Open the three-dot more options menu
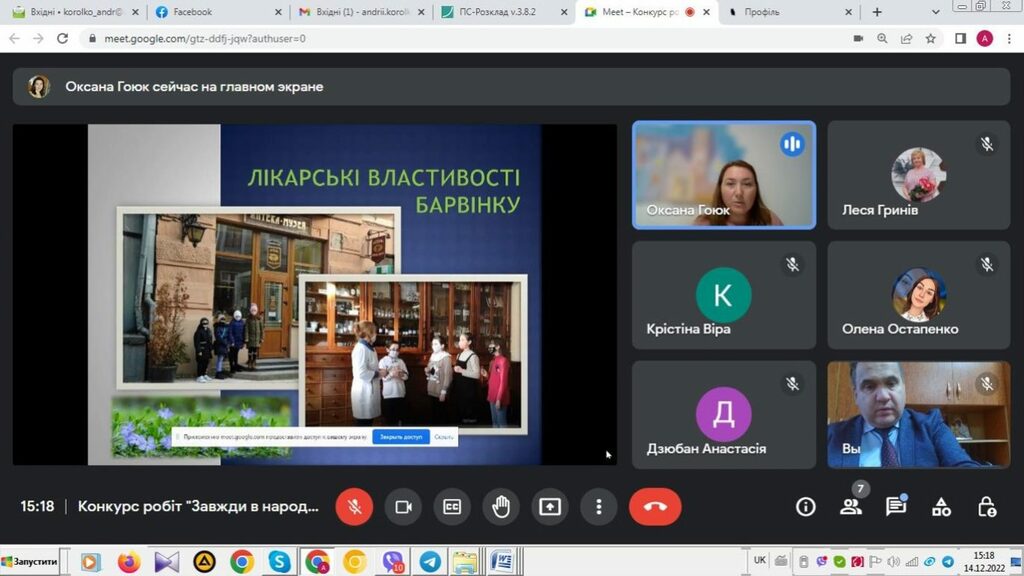The height and width of the screenshot is (576, 1024). click(598, 507)
